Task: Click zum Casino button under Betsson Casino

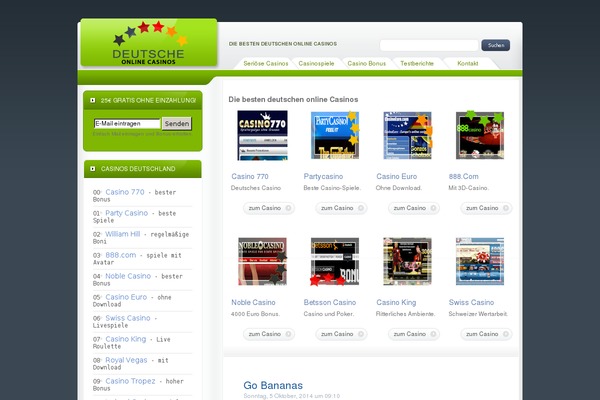Action: pos(341,334)
